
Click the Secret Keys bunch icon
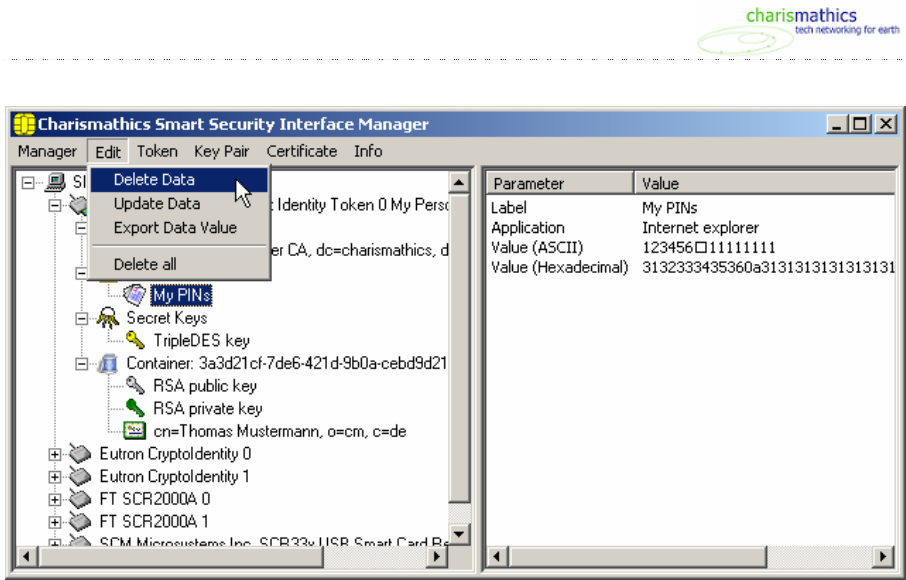pos(108,318)
